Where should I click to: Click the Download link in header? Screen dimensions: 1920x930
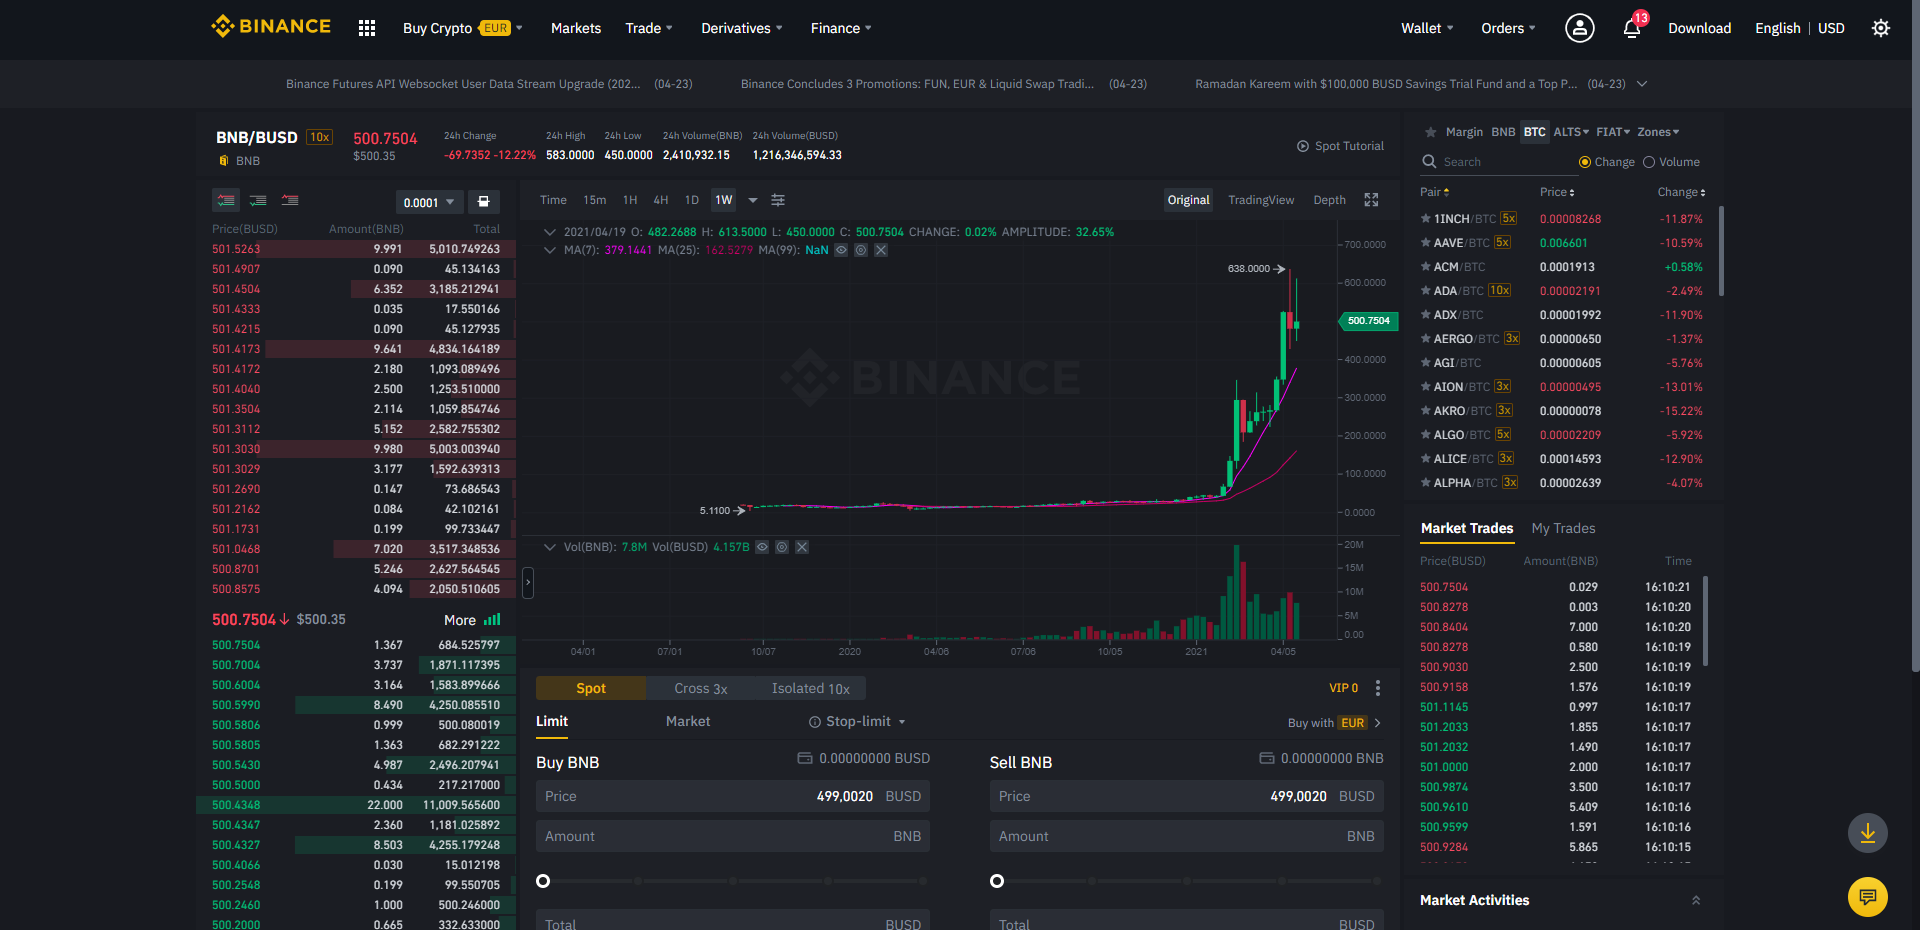(x=1699, y=28)
